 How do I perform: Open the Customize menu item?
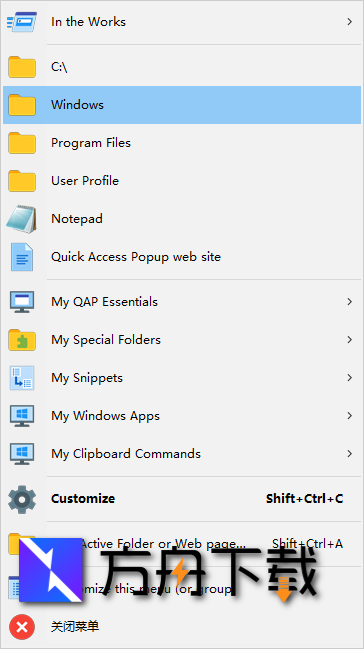click(182, 499)
